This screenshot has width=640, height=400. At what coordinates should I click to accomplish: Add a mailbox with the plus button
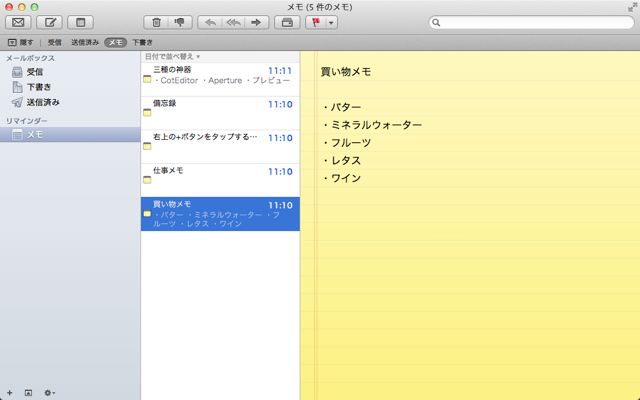click(x=9, y=393)
